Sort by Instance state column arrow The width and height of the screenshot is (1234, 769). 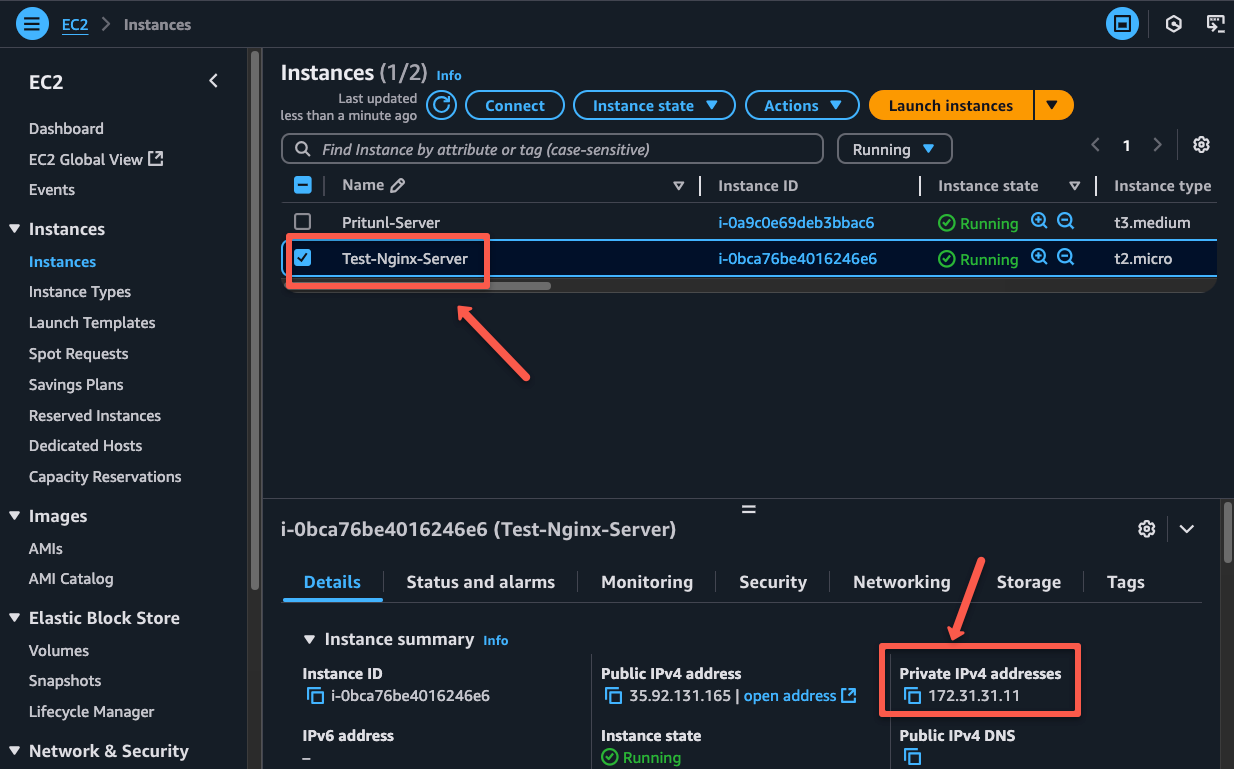point(1075,185)
